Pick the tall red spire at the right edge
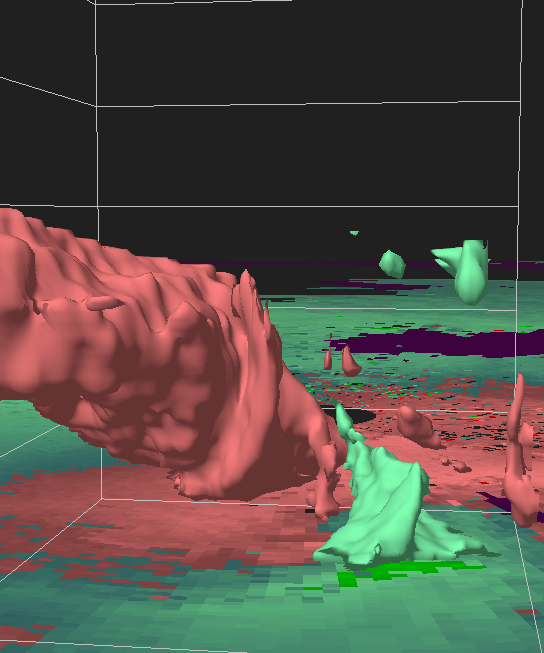The image size is (544, 653). [x=518, y=452]
